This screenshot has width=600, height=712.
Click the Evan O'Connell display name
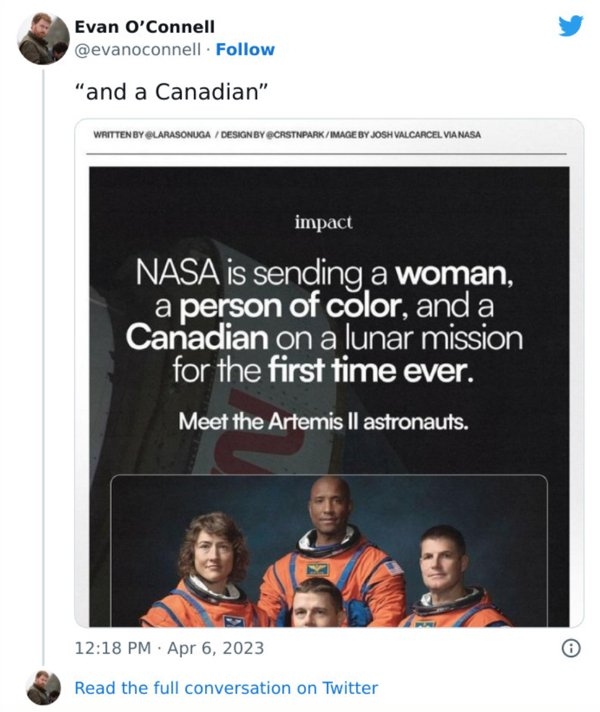(x=144, y=27)
